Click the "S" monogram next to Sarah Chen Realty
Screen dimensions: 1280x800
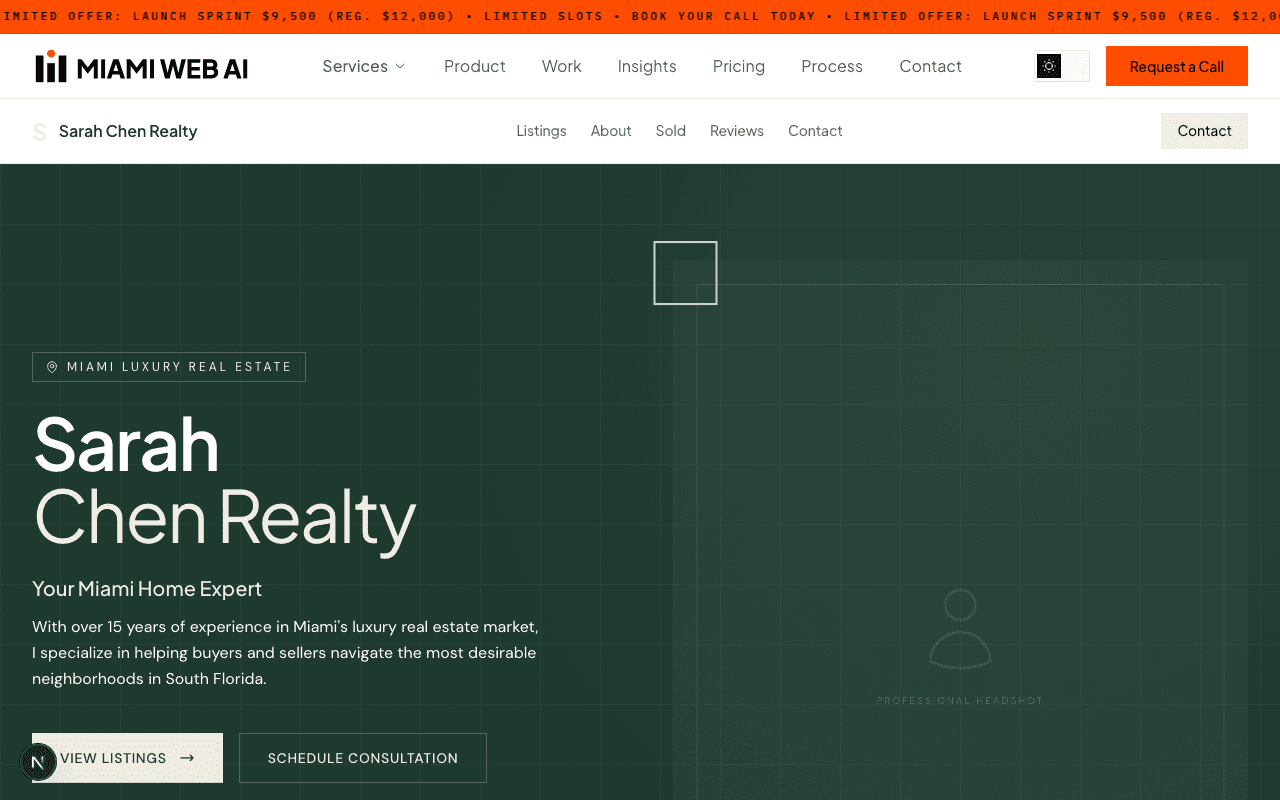click(40, 131)
